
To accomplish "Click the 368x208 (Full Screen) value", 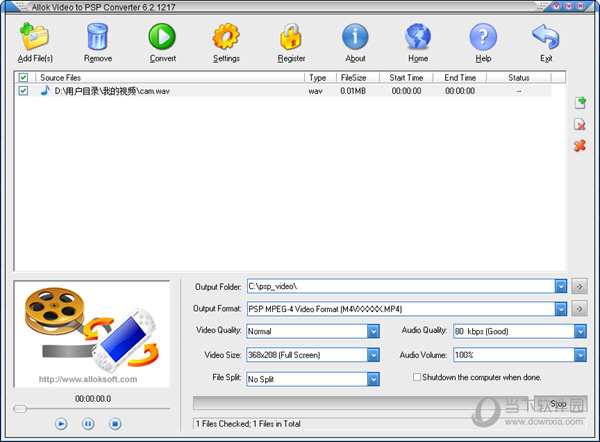I will (284, 355).
